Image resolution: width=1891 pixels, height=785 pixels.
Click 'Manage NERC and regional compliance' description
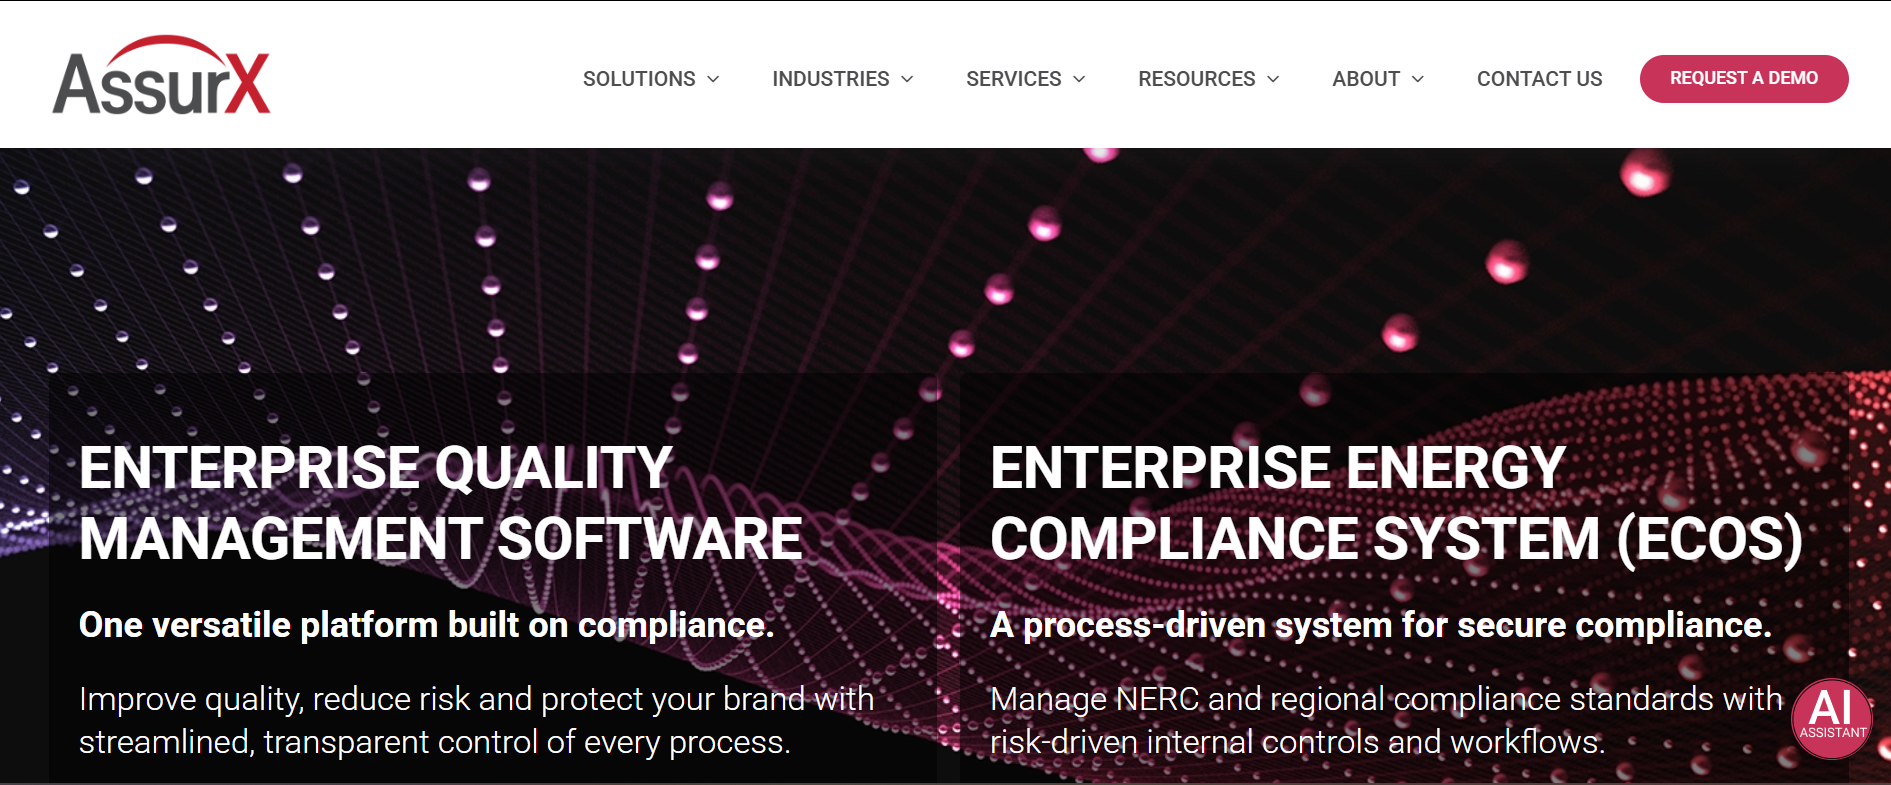(1386, 720)
